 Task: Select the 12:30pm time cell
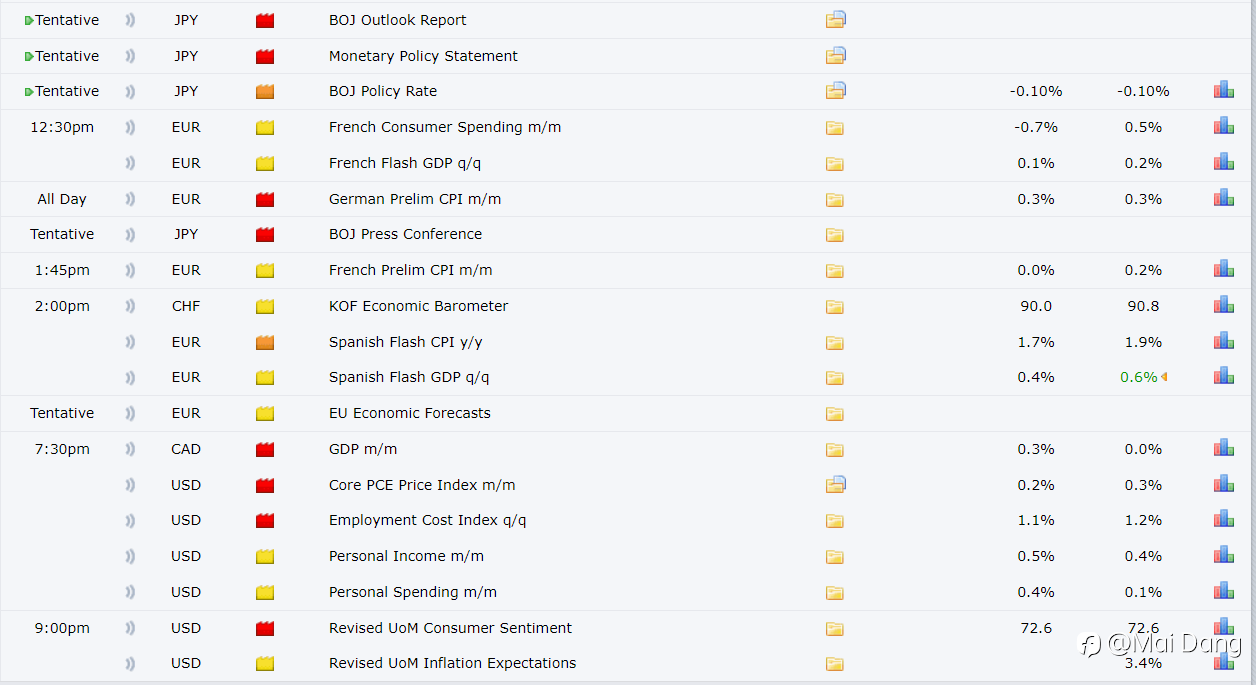pyautogui.click(x=62, y=127)
